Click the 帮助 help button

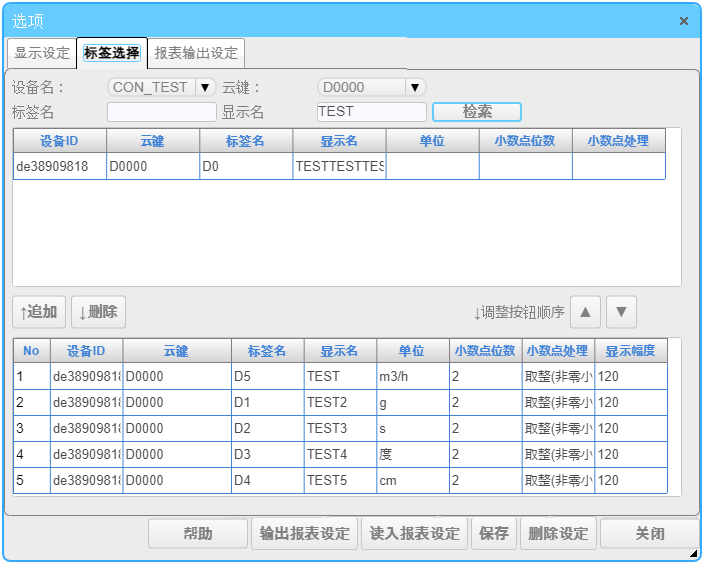point(198,533)
